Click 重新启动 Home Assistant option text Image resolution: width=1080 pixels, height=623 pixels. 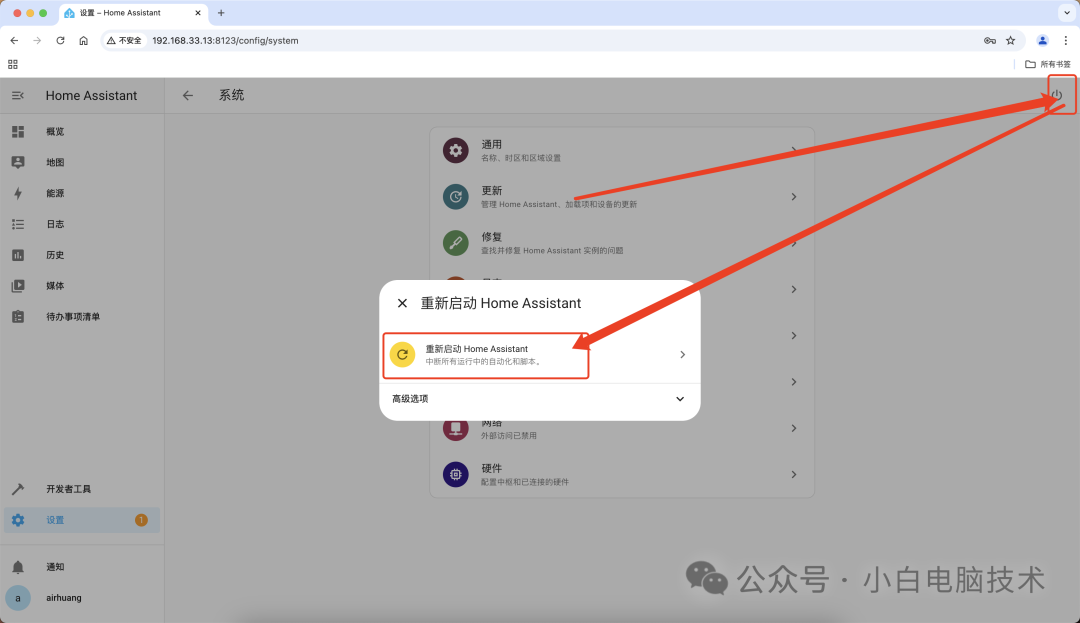click(477, 349)
